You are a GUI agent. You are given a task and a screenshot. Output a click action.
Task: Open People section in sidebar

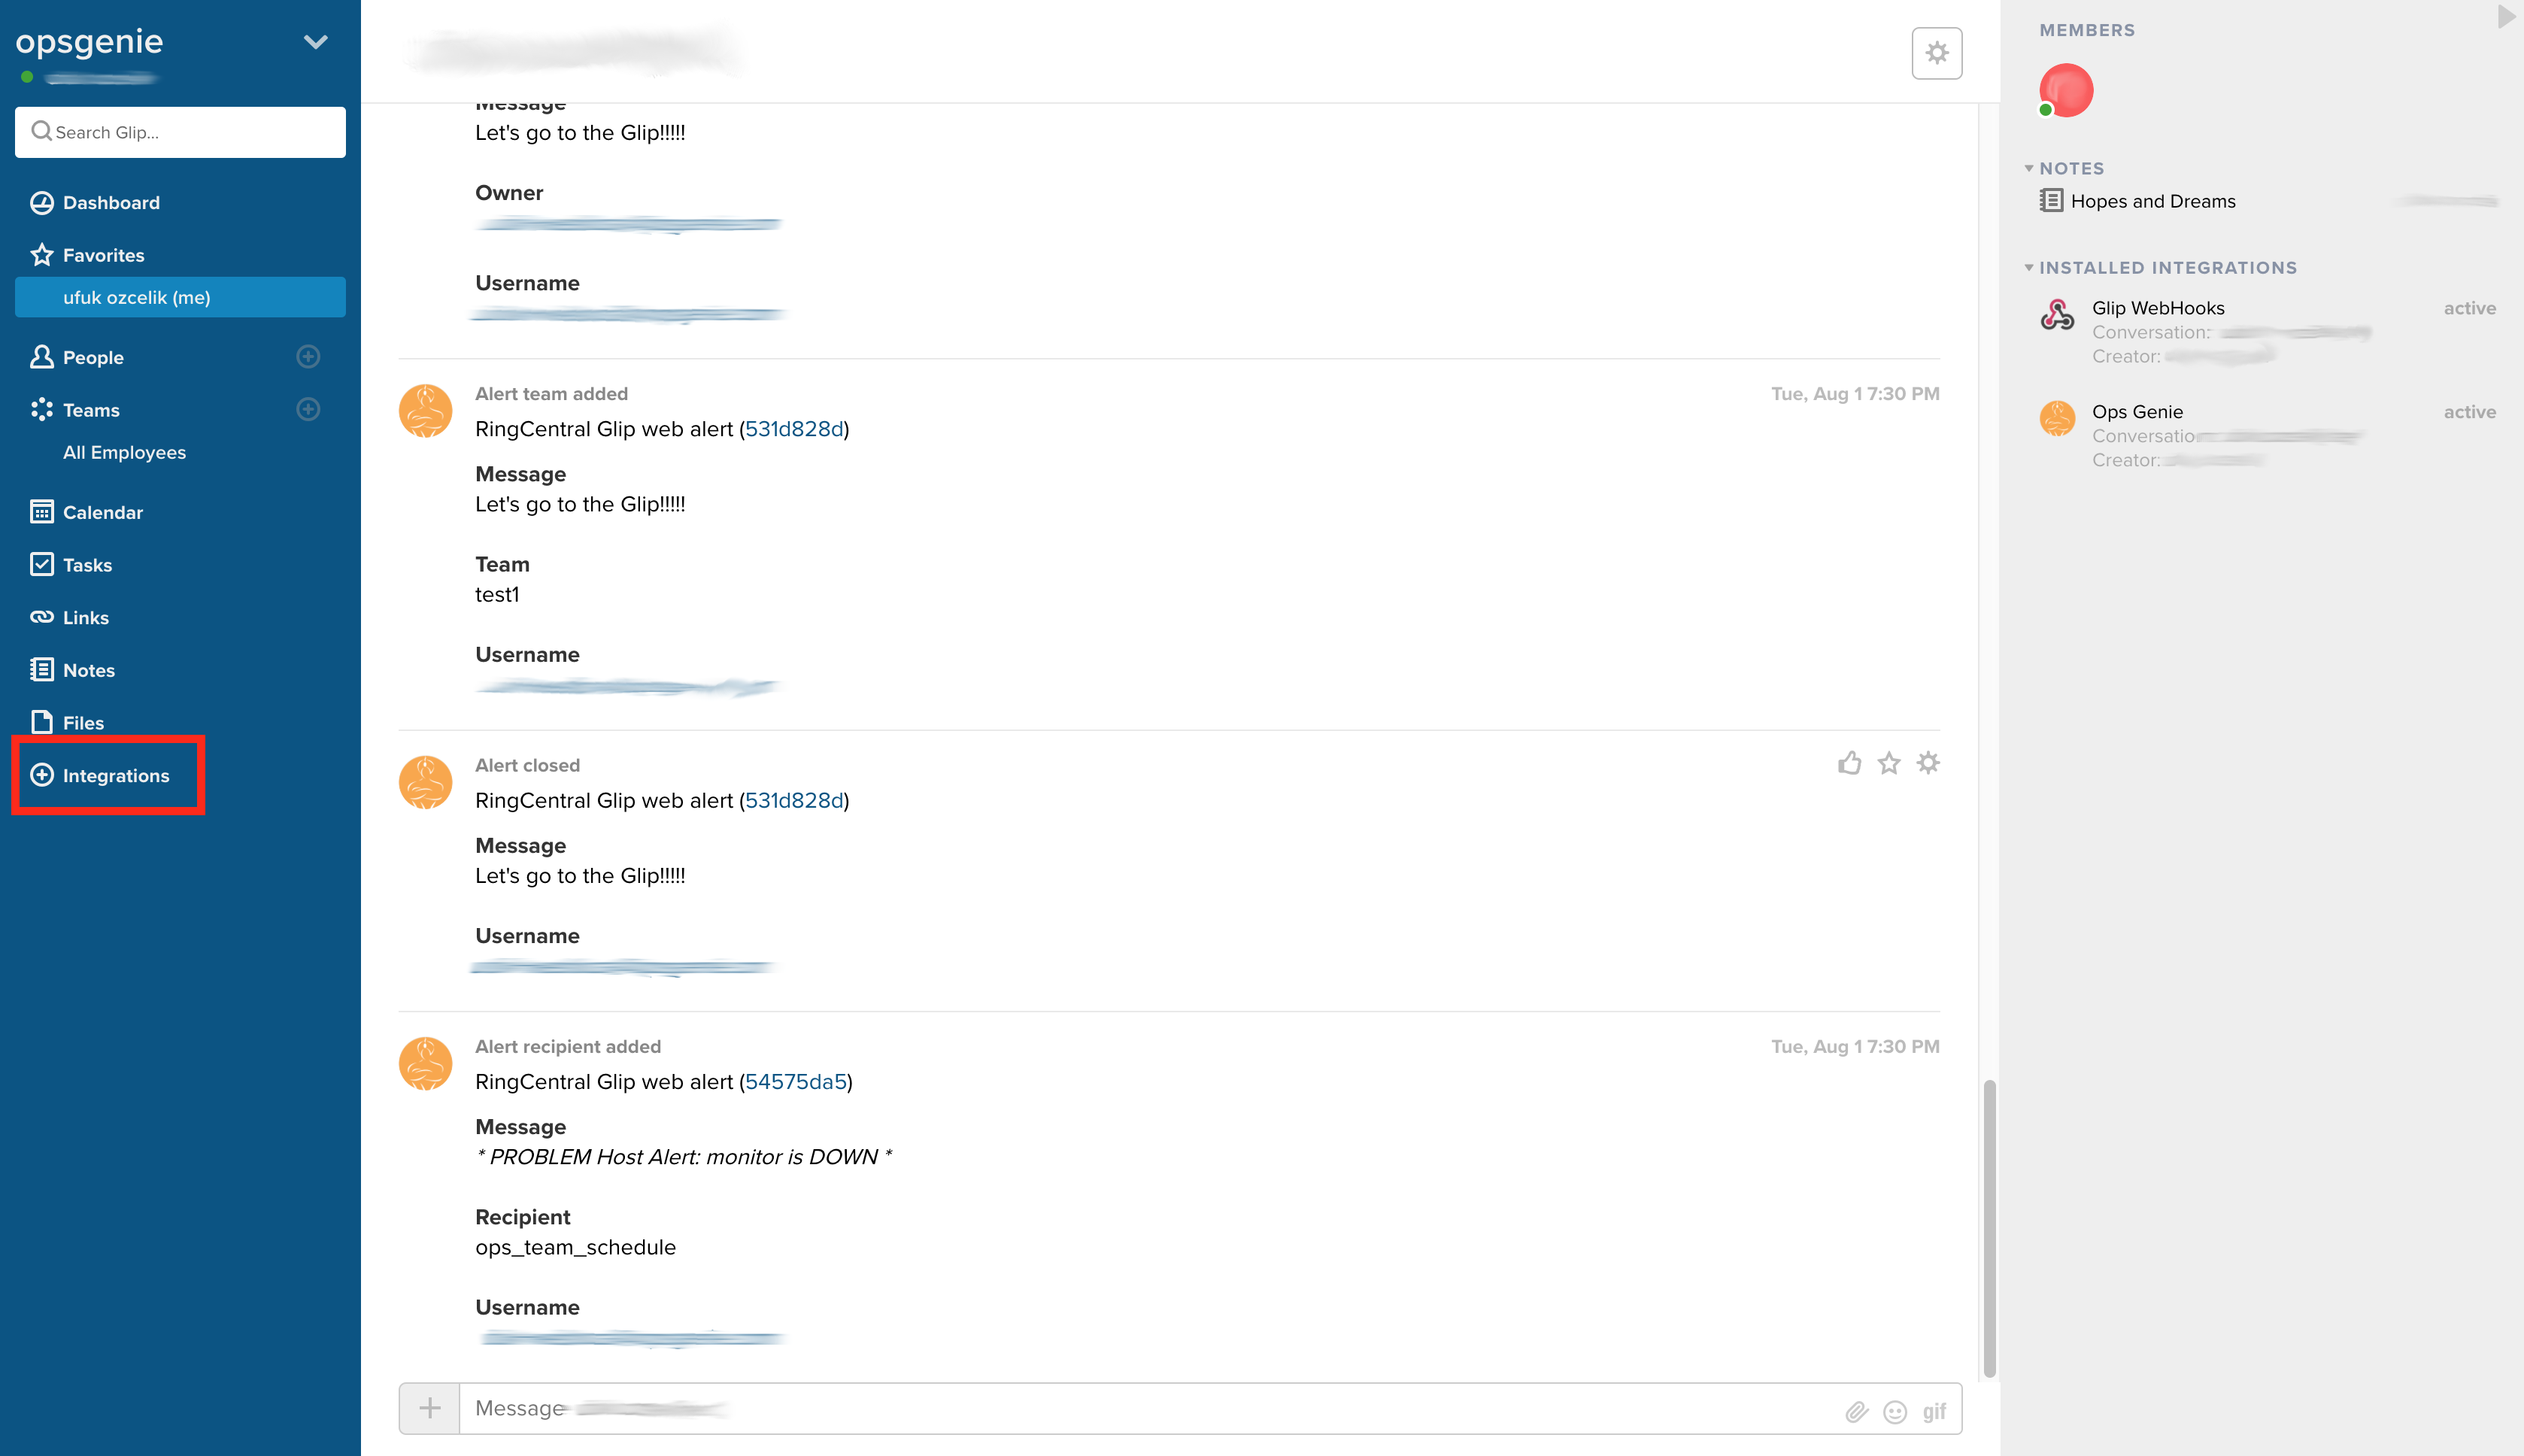click(93, 357)
